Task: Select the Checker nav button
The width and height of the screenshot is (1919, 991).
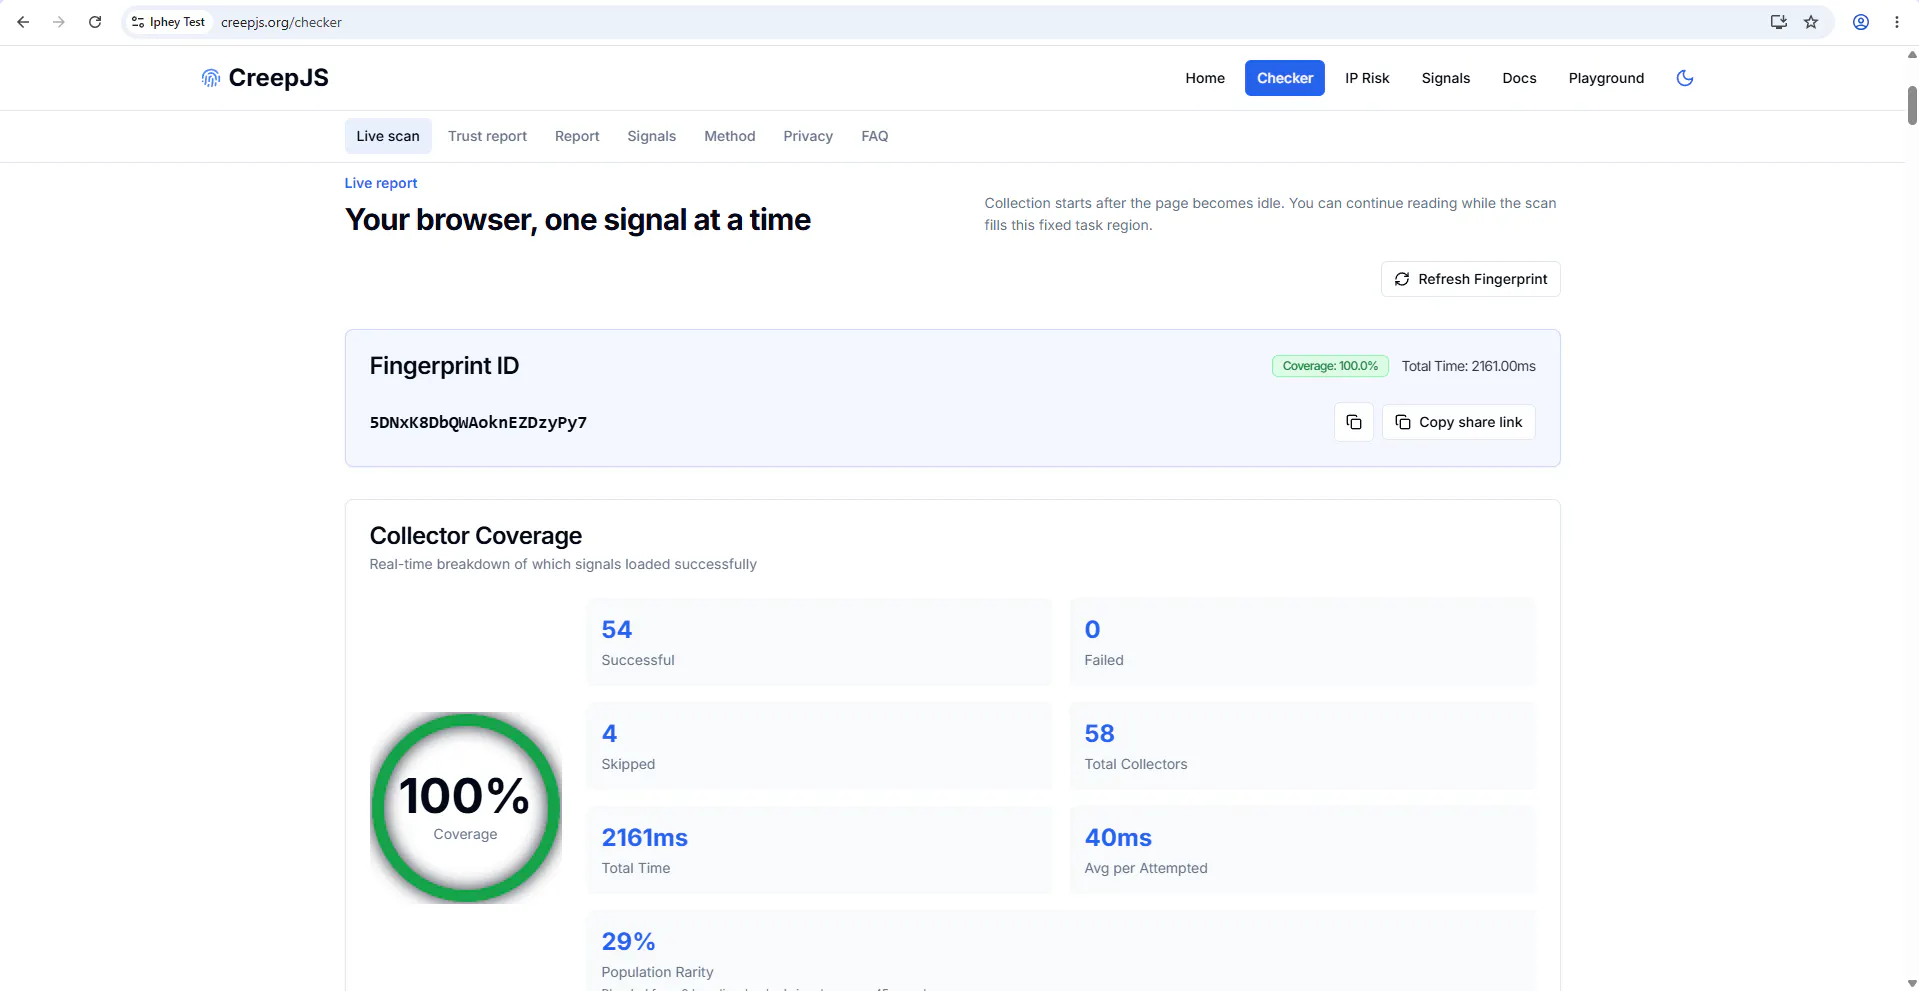Action: click(1285, 78)
